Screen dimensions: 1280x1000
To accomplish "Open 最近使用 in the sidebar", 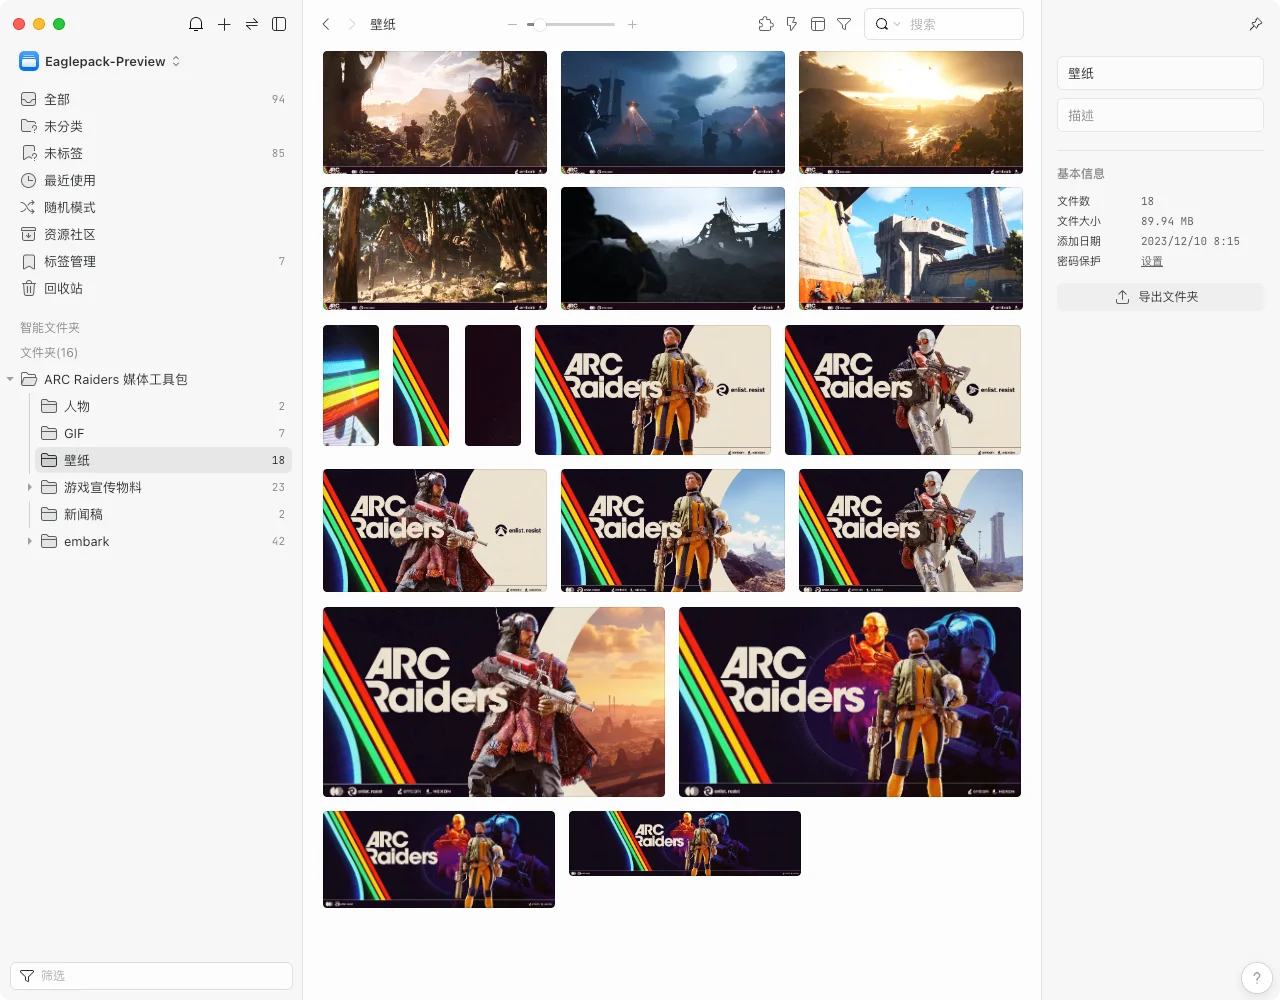I will click(152, 180).
